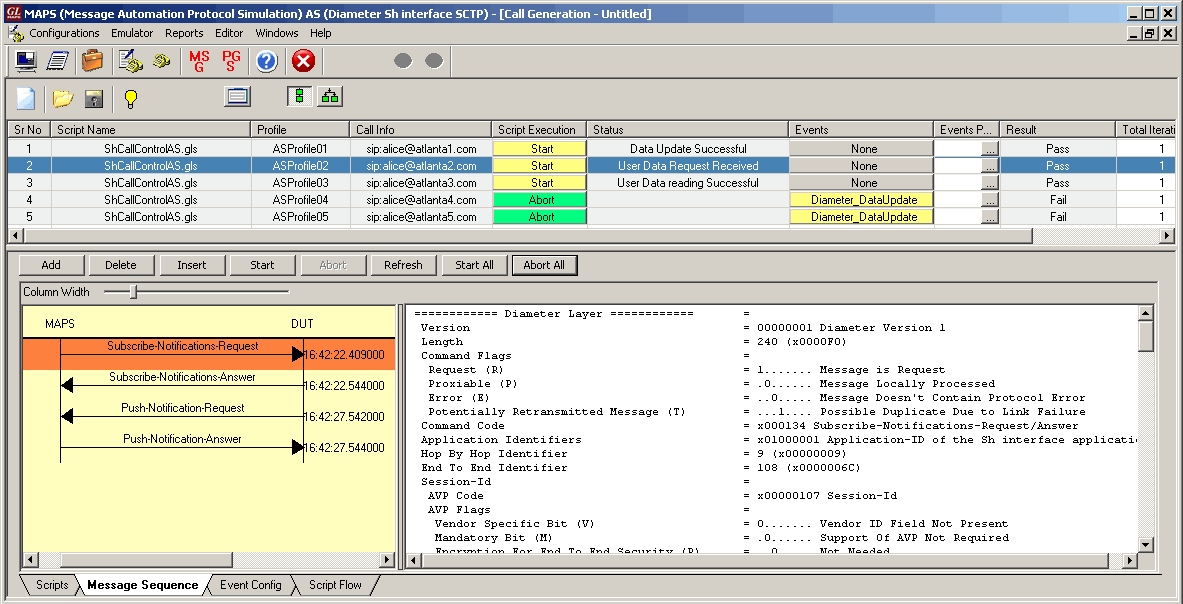Click the yellow Start cell for ASProfile01
The image size is (1183, 604).
point(542,149)
